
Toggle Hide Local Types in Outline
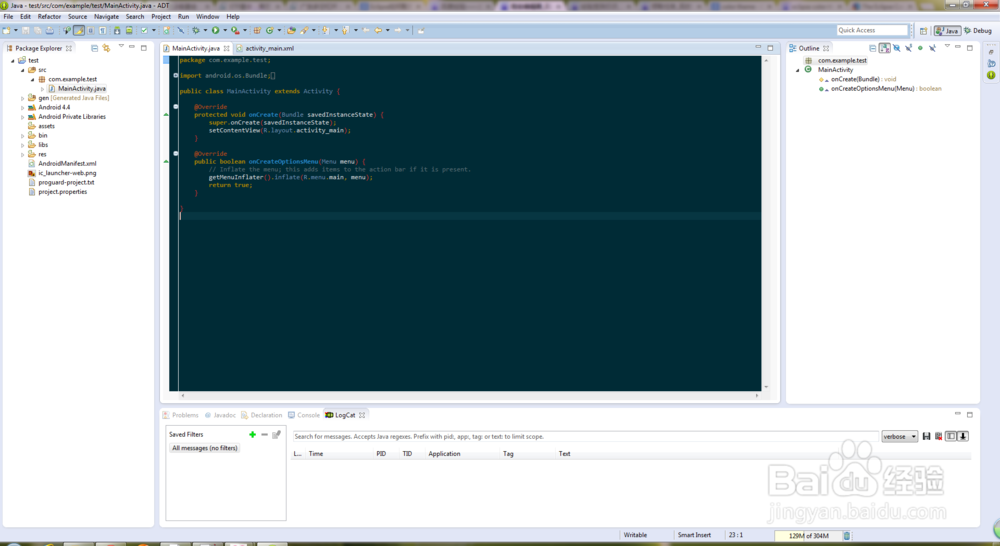(932, 48)
